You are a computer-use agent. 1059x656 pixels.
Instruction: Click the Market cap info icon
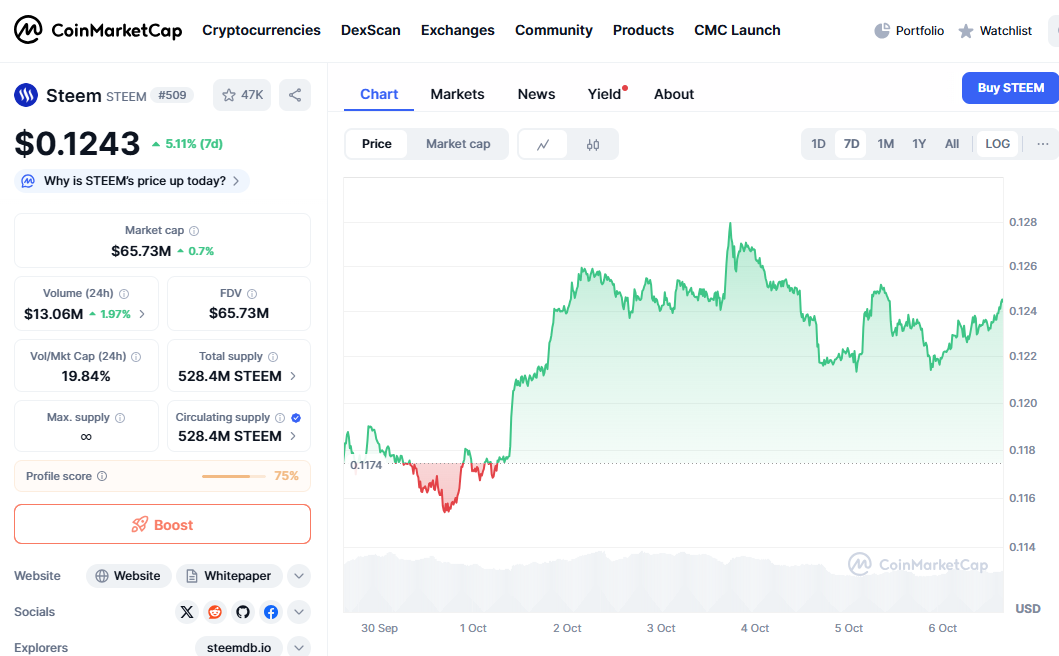(194, 231)
